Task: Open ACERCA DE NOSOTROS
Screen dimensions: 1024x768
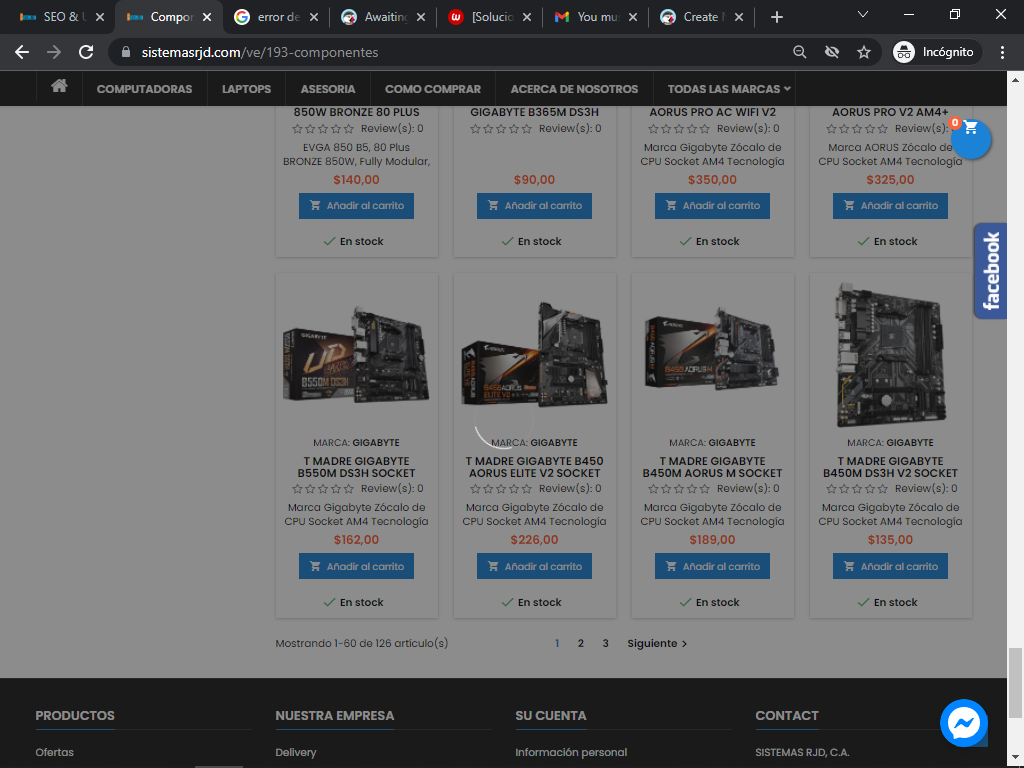Action: click(x=574, y=89)
